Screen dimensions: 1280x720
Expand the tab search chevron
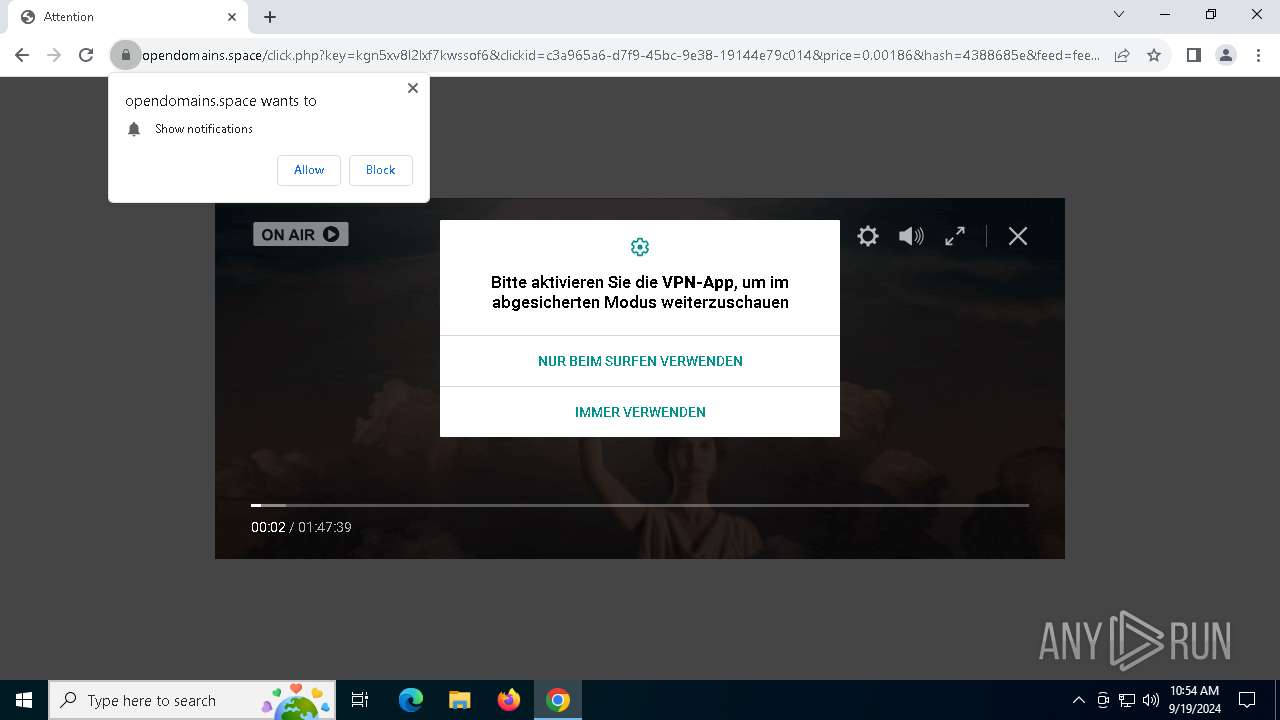tap(1119, 14)
